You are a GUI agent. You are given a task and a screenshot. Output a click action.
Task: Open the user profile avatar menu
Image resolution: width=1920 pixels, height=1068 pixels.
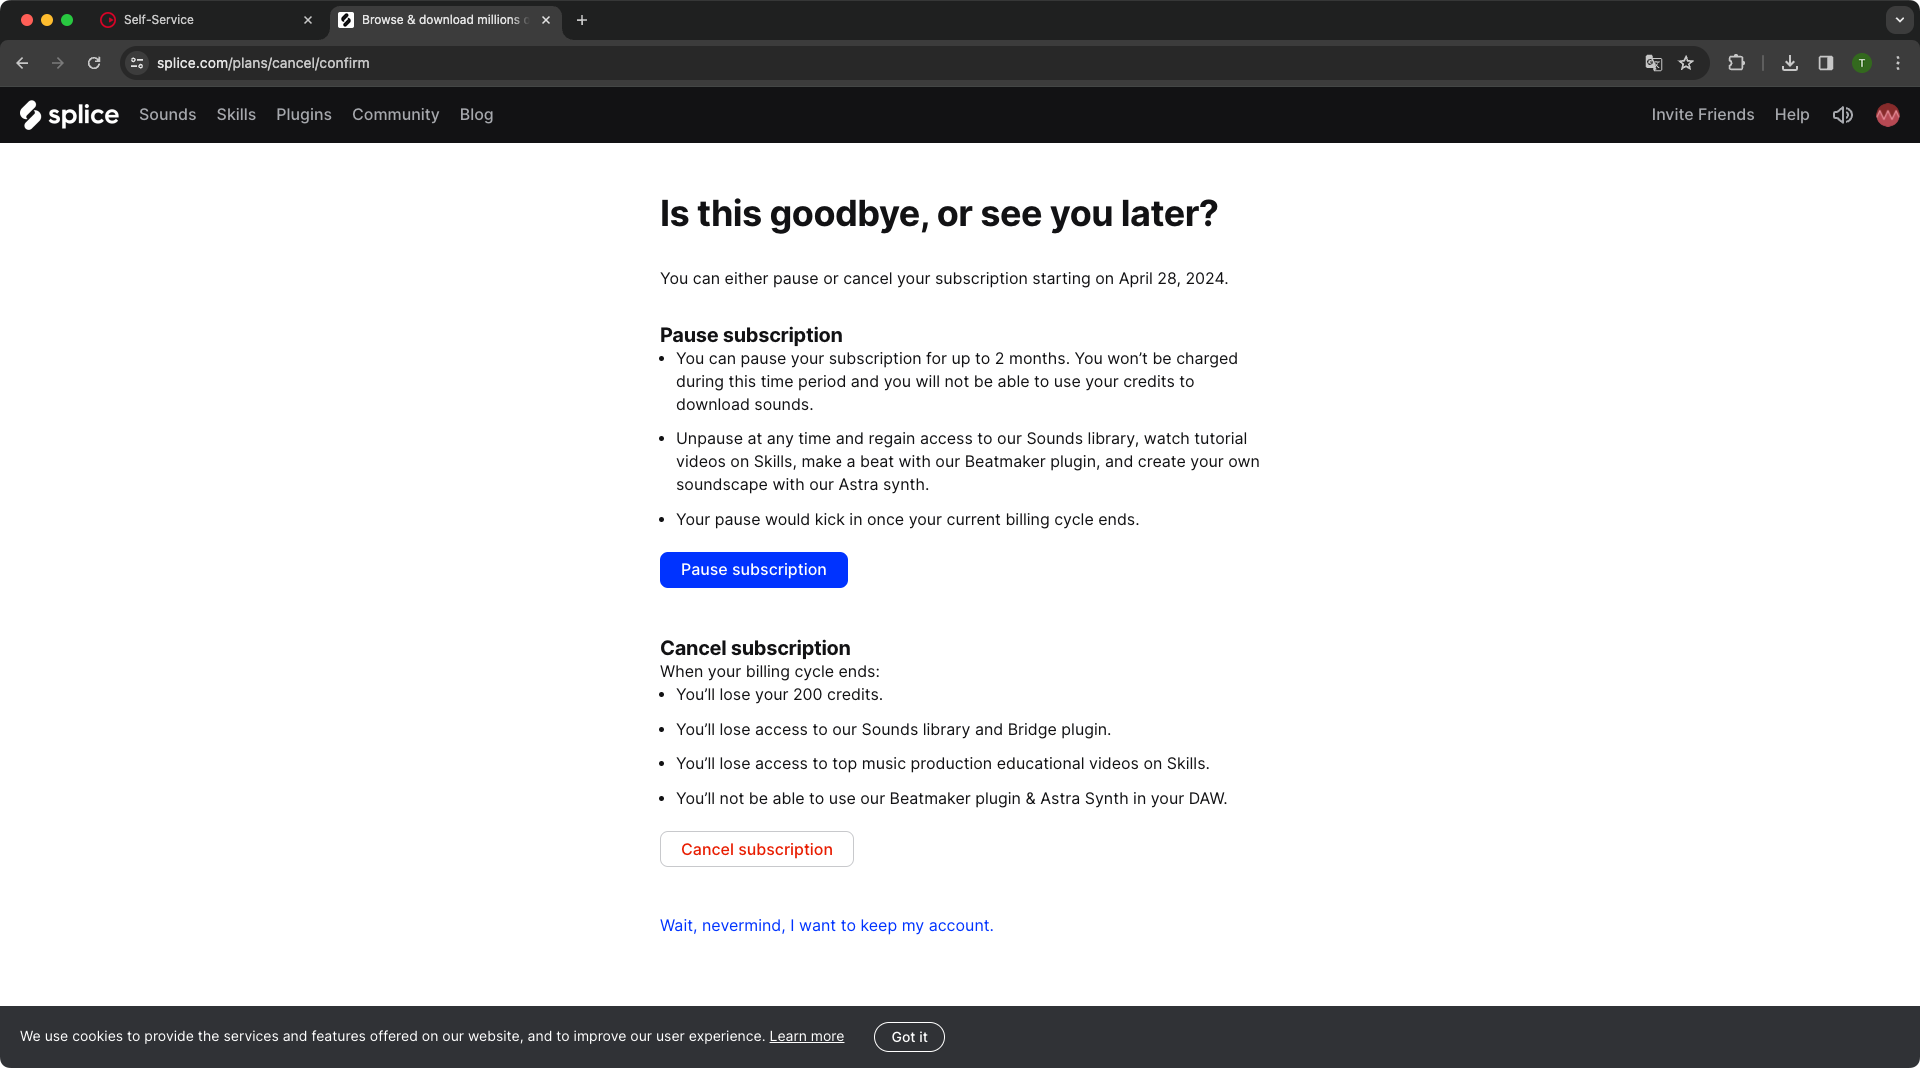1887,115
